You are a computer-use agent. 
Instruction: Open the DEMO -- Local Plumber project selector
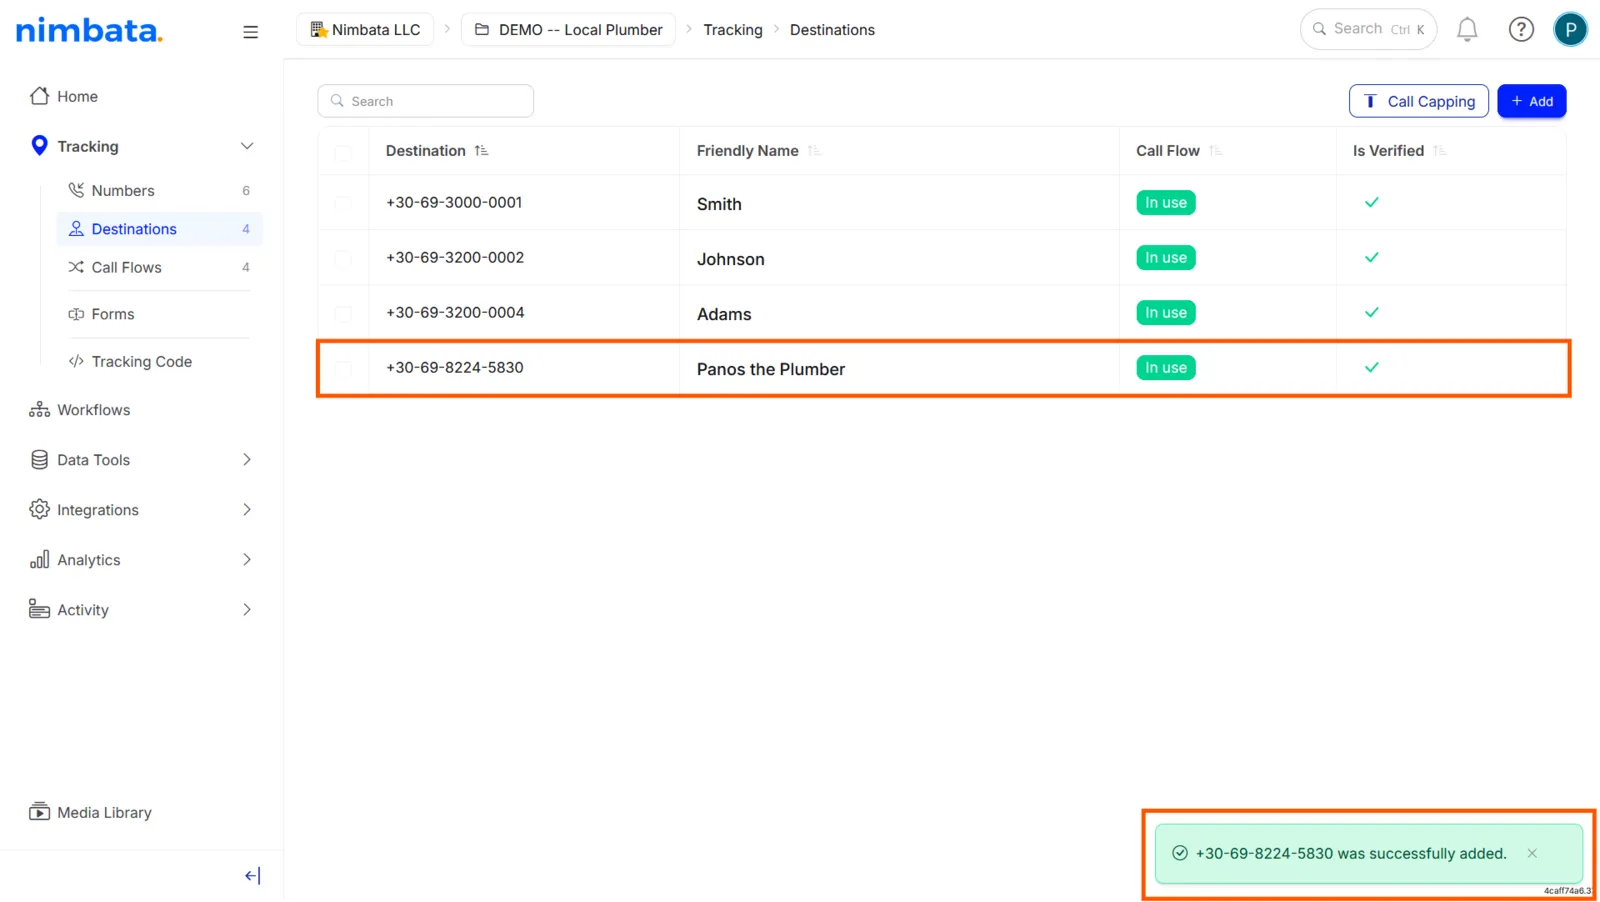point(568,30)
